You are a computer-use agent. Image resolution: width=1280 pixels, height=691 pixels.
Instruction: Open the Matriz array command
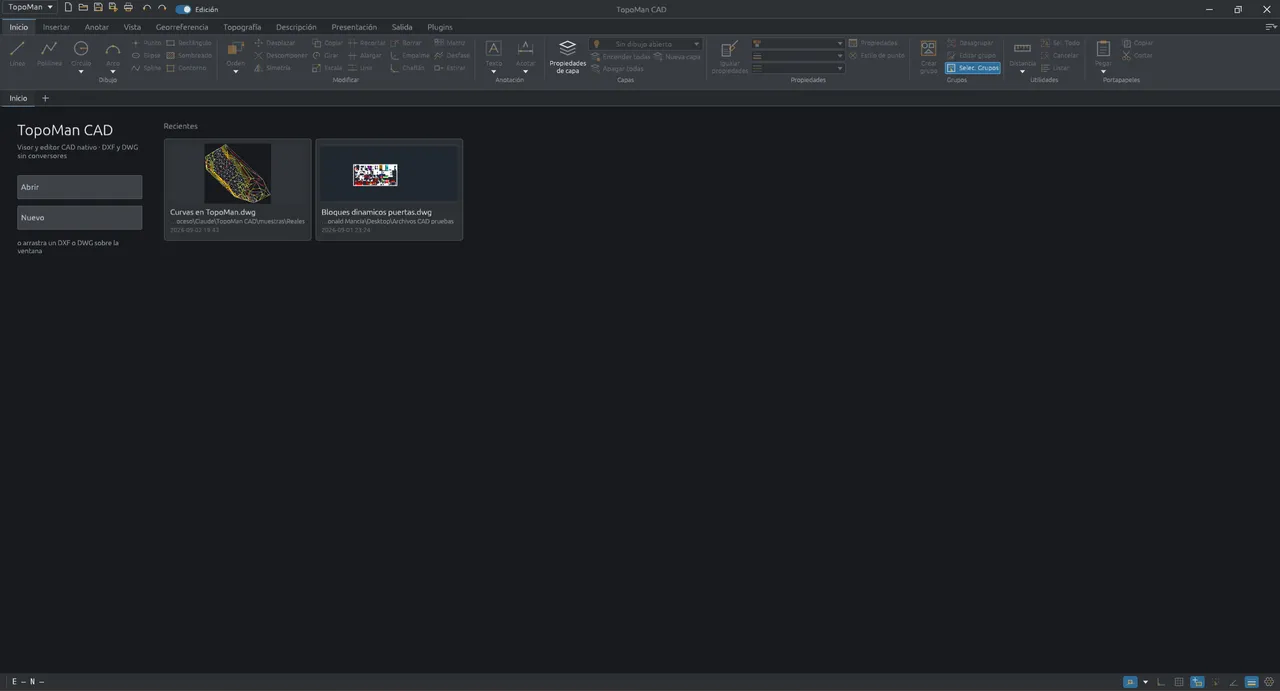pos(450,43)
